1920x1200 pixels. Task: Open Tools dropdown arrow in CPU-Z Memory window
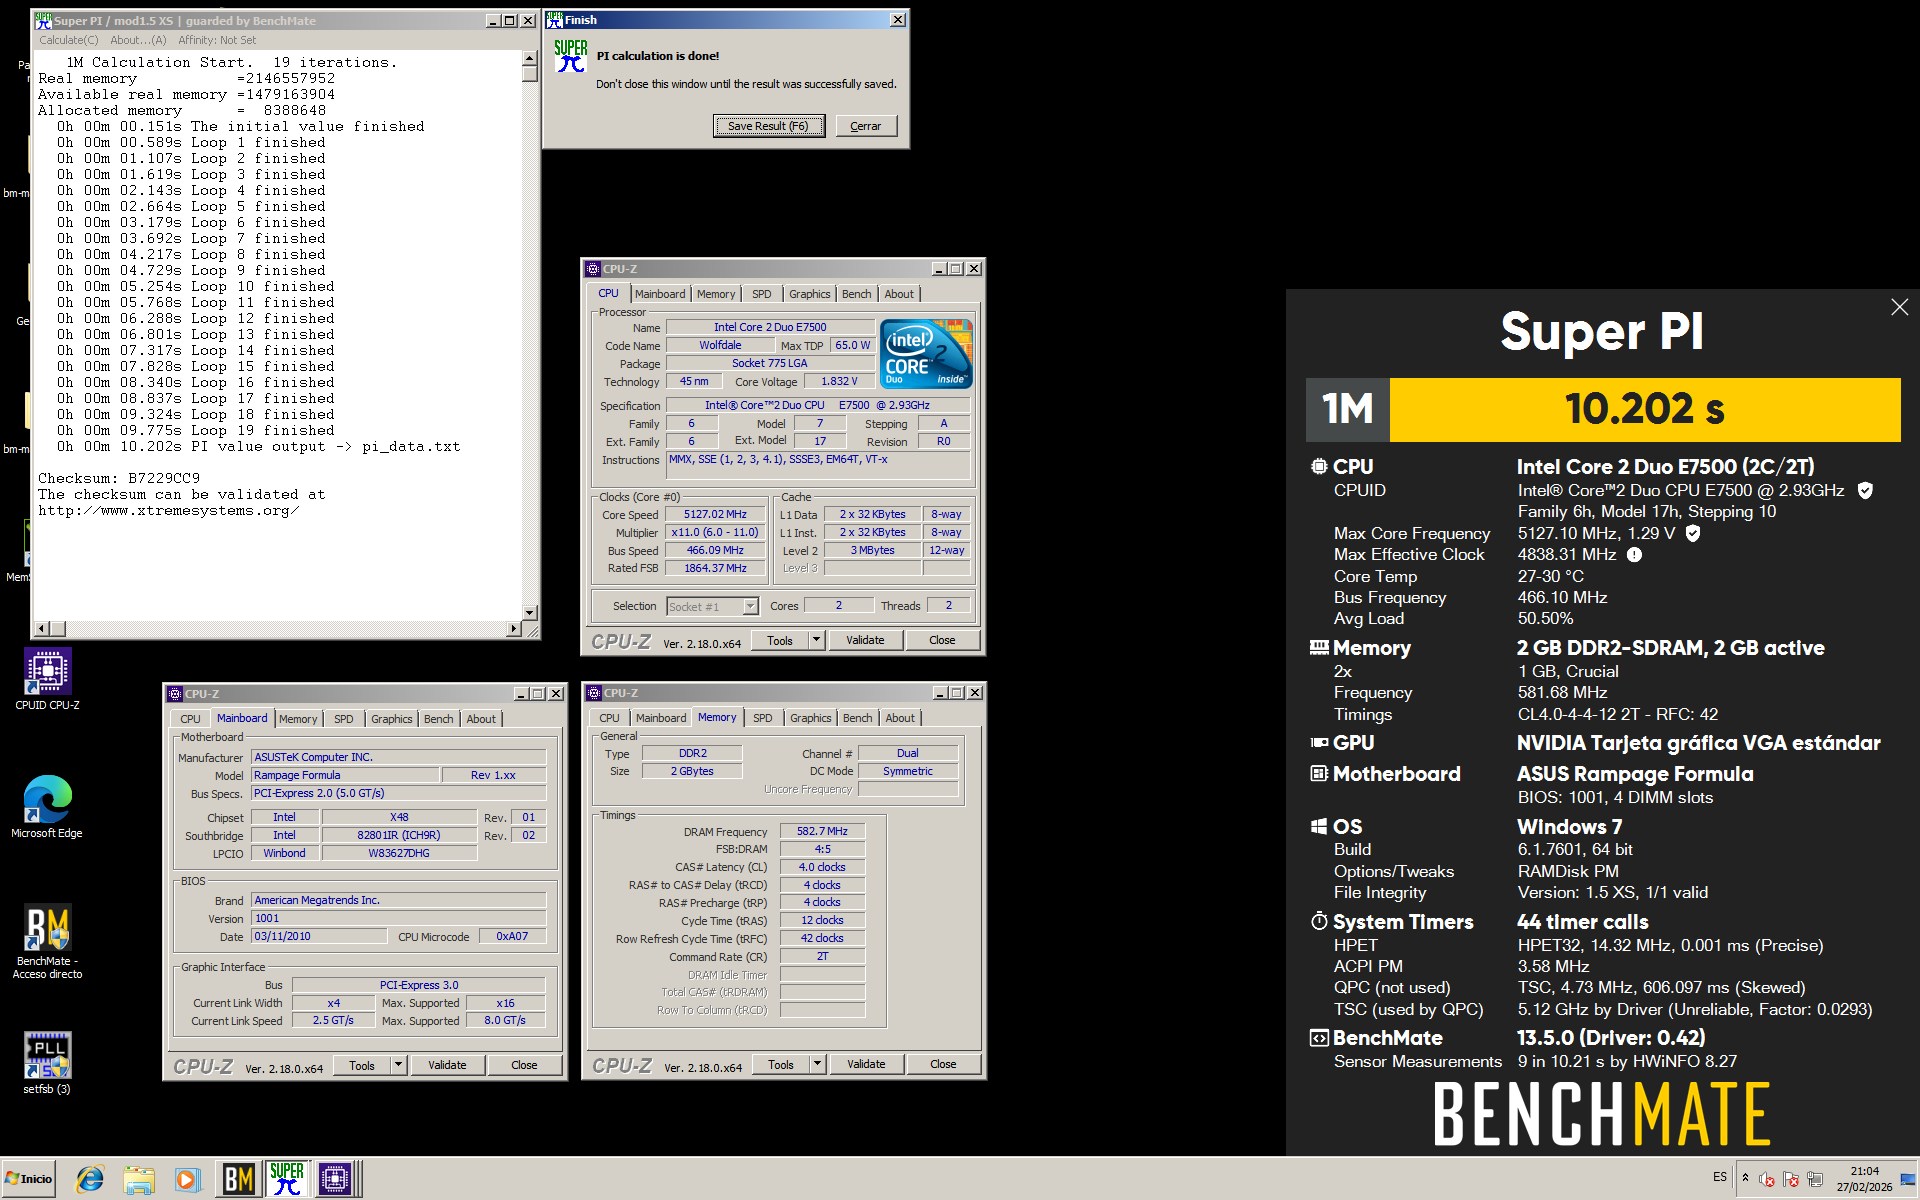pos(817,1064)
